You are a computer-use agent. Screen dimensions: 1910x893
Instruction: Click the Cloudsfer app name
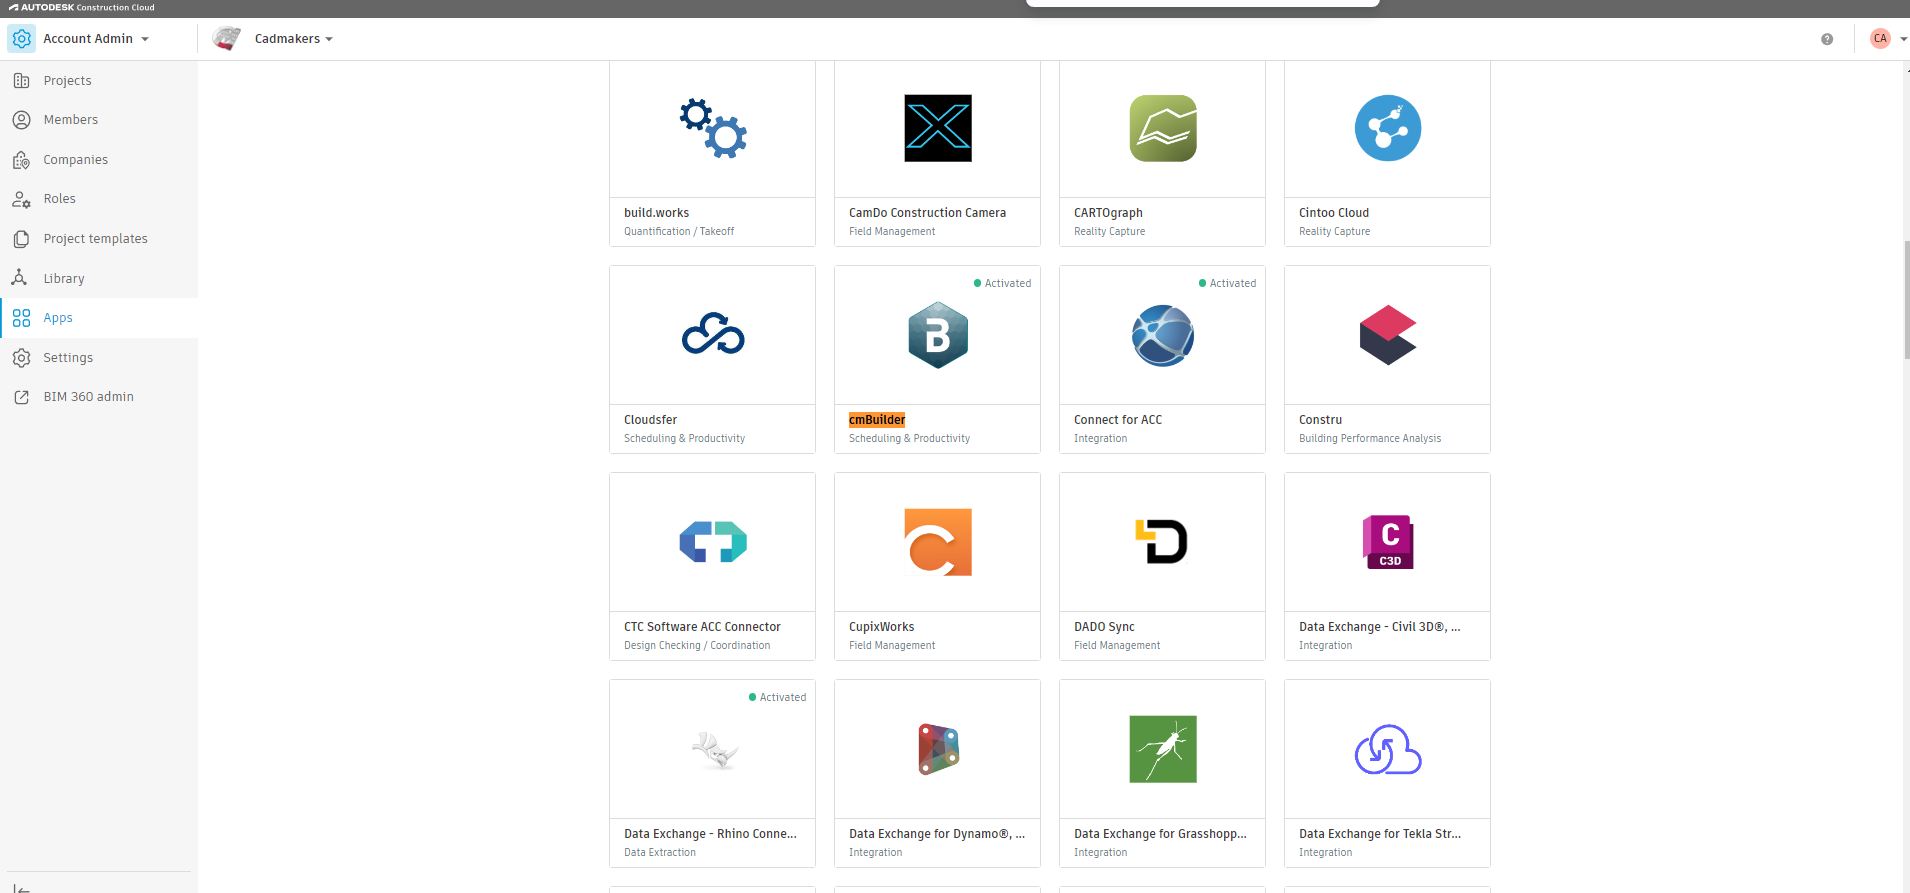[x=650, y=420]
